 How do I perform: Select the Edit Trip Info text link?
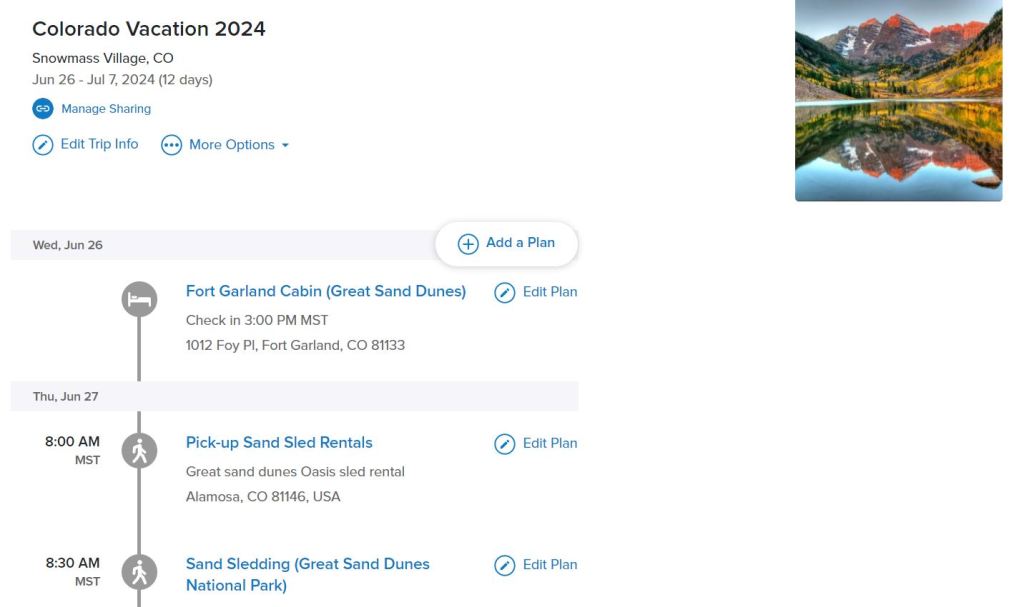click(x=99, y=144)
